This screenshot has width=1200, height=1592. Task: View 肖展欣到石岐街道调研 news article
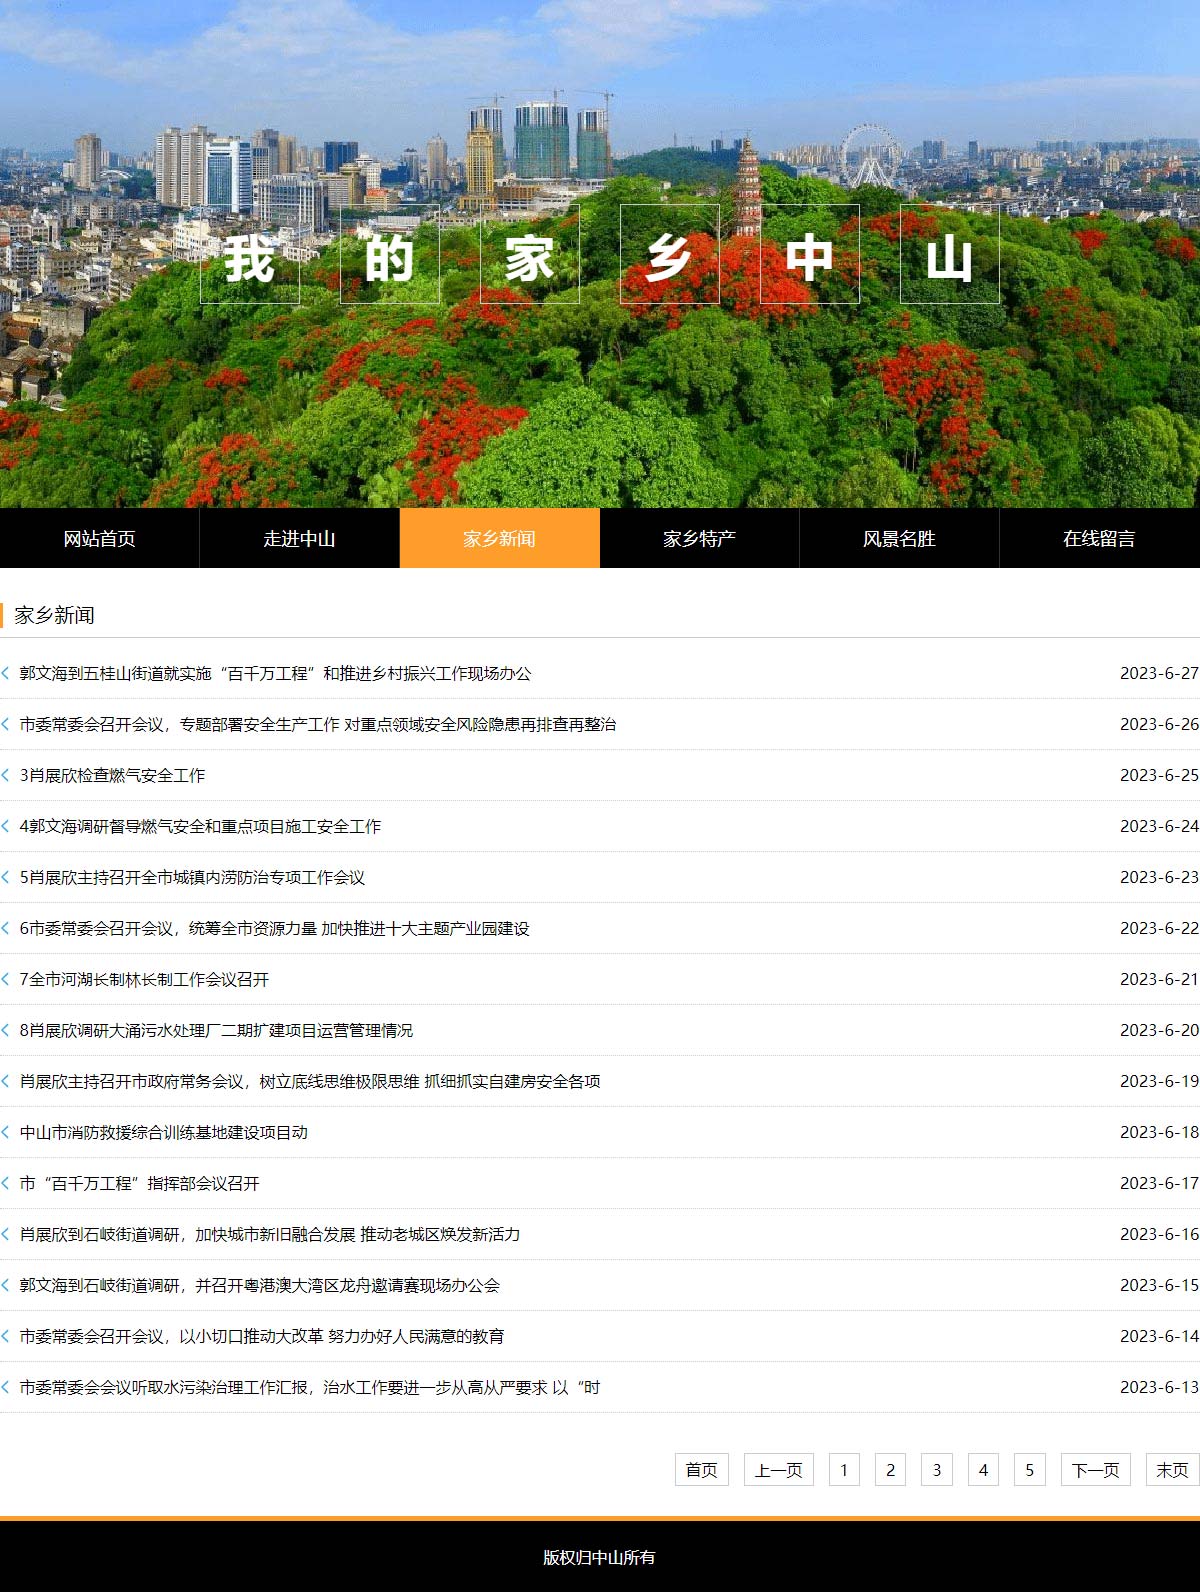pos(270,1235)
